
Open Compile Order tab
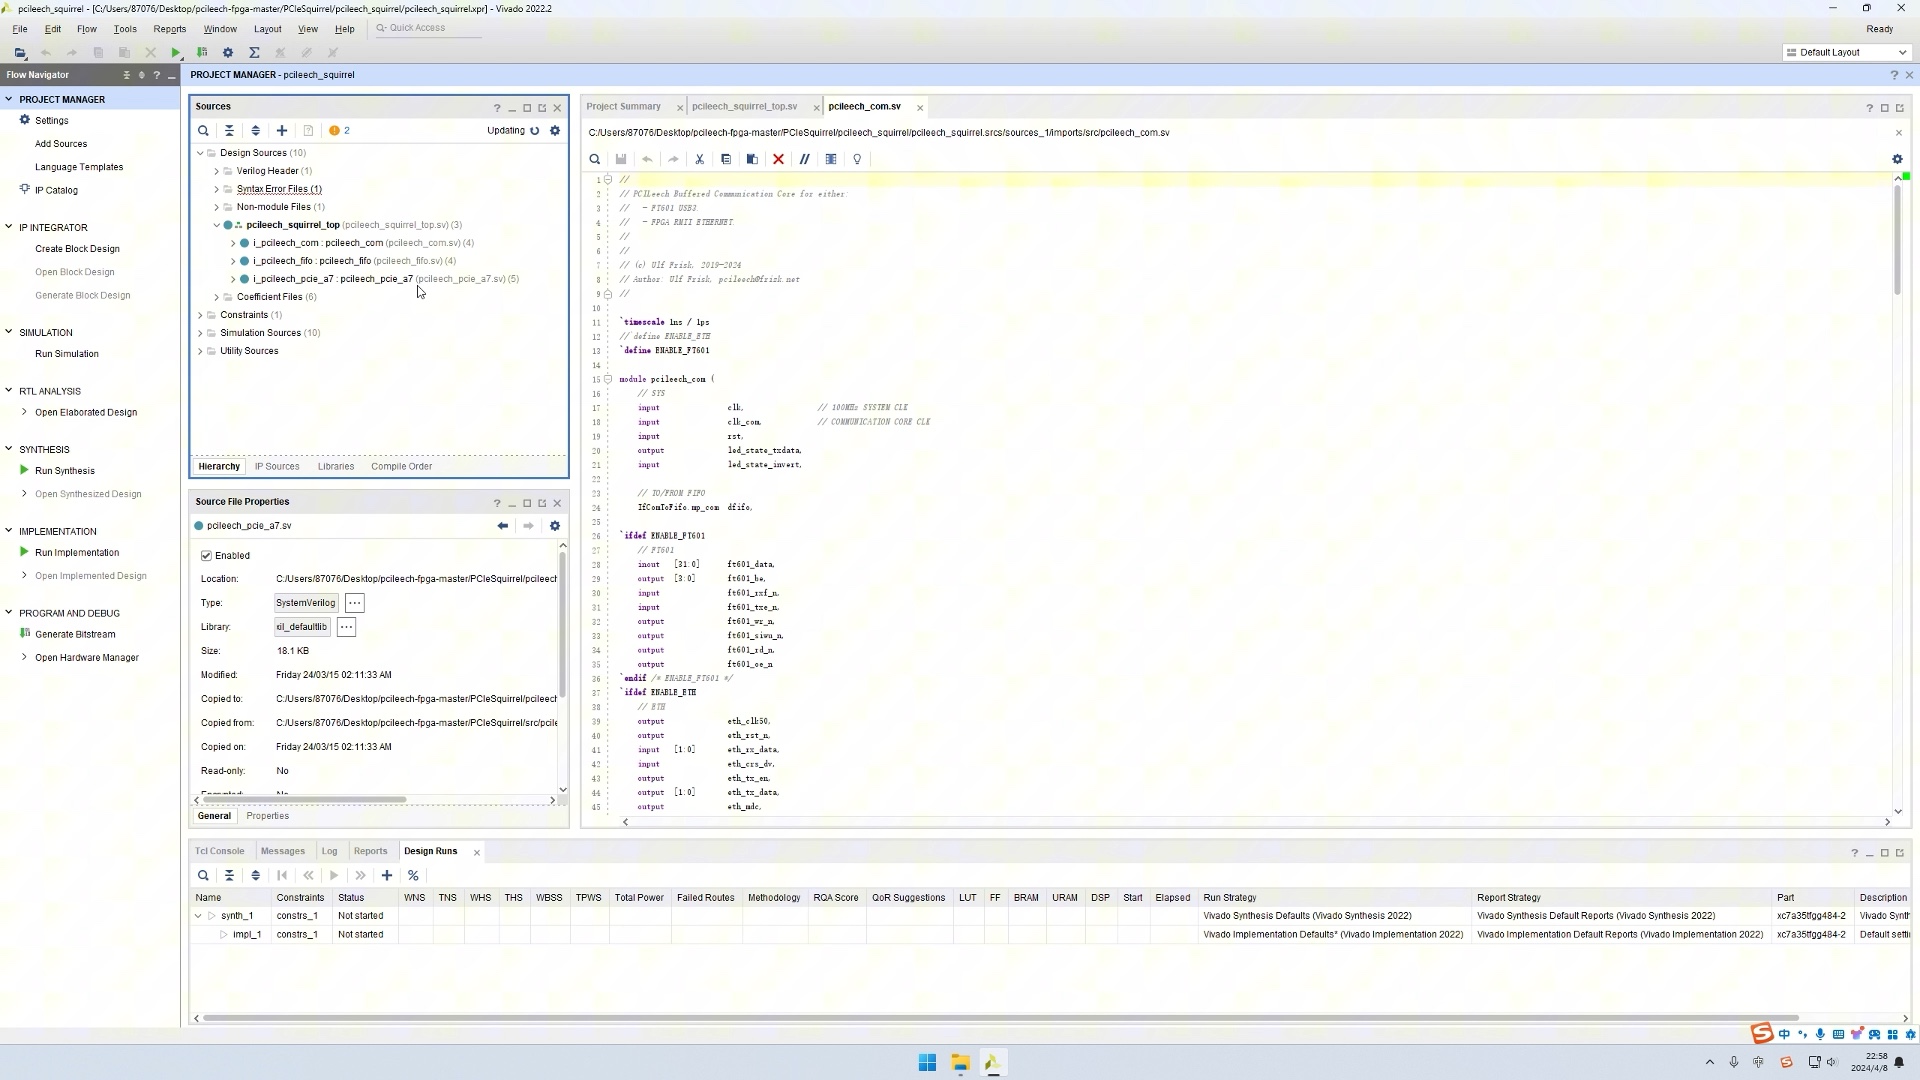click(402, 467)
